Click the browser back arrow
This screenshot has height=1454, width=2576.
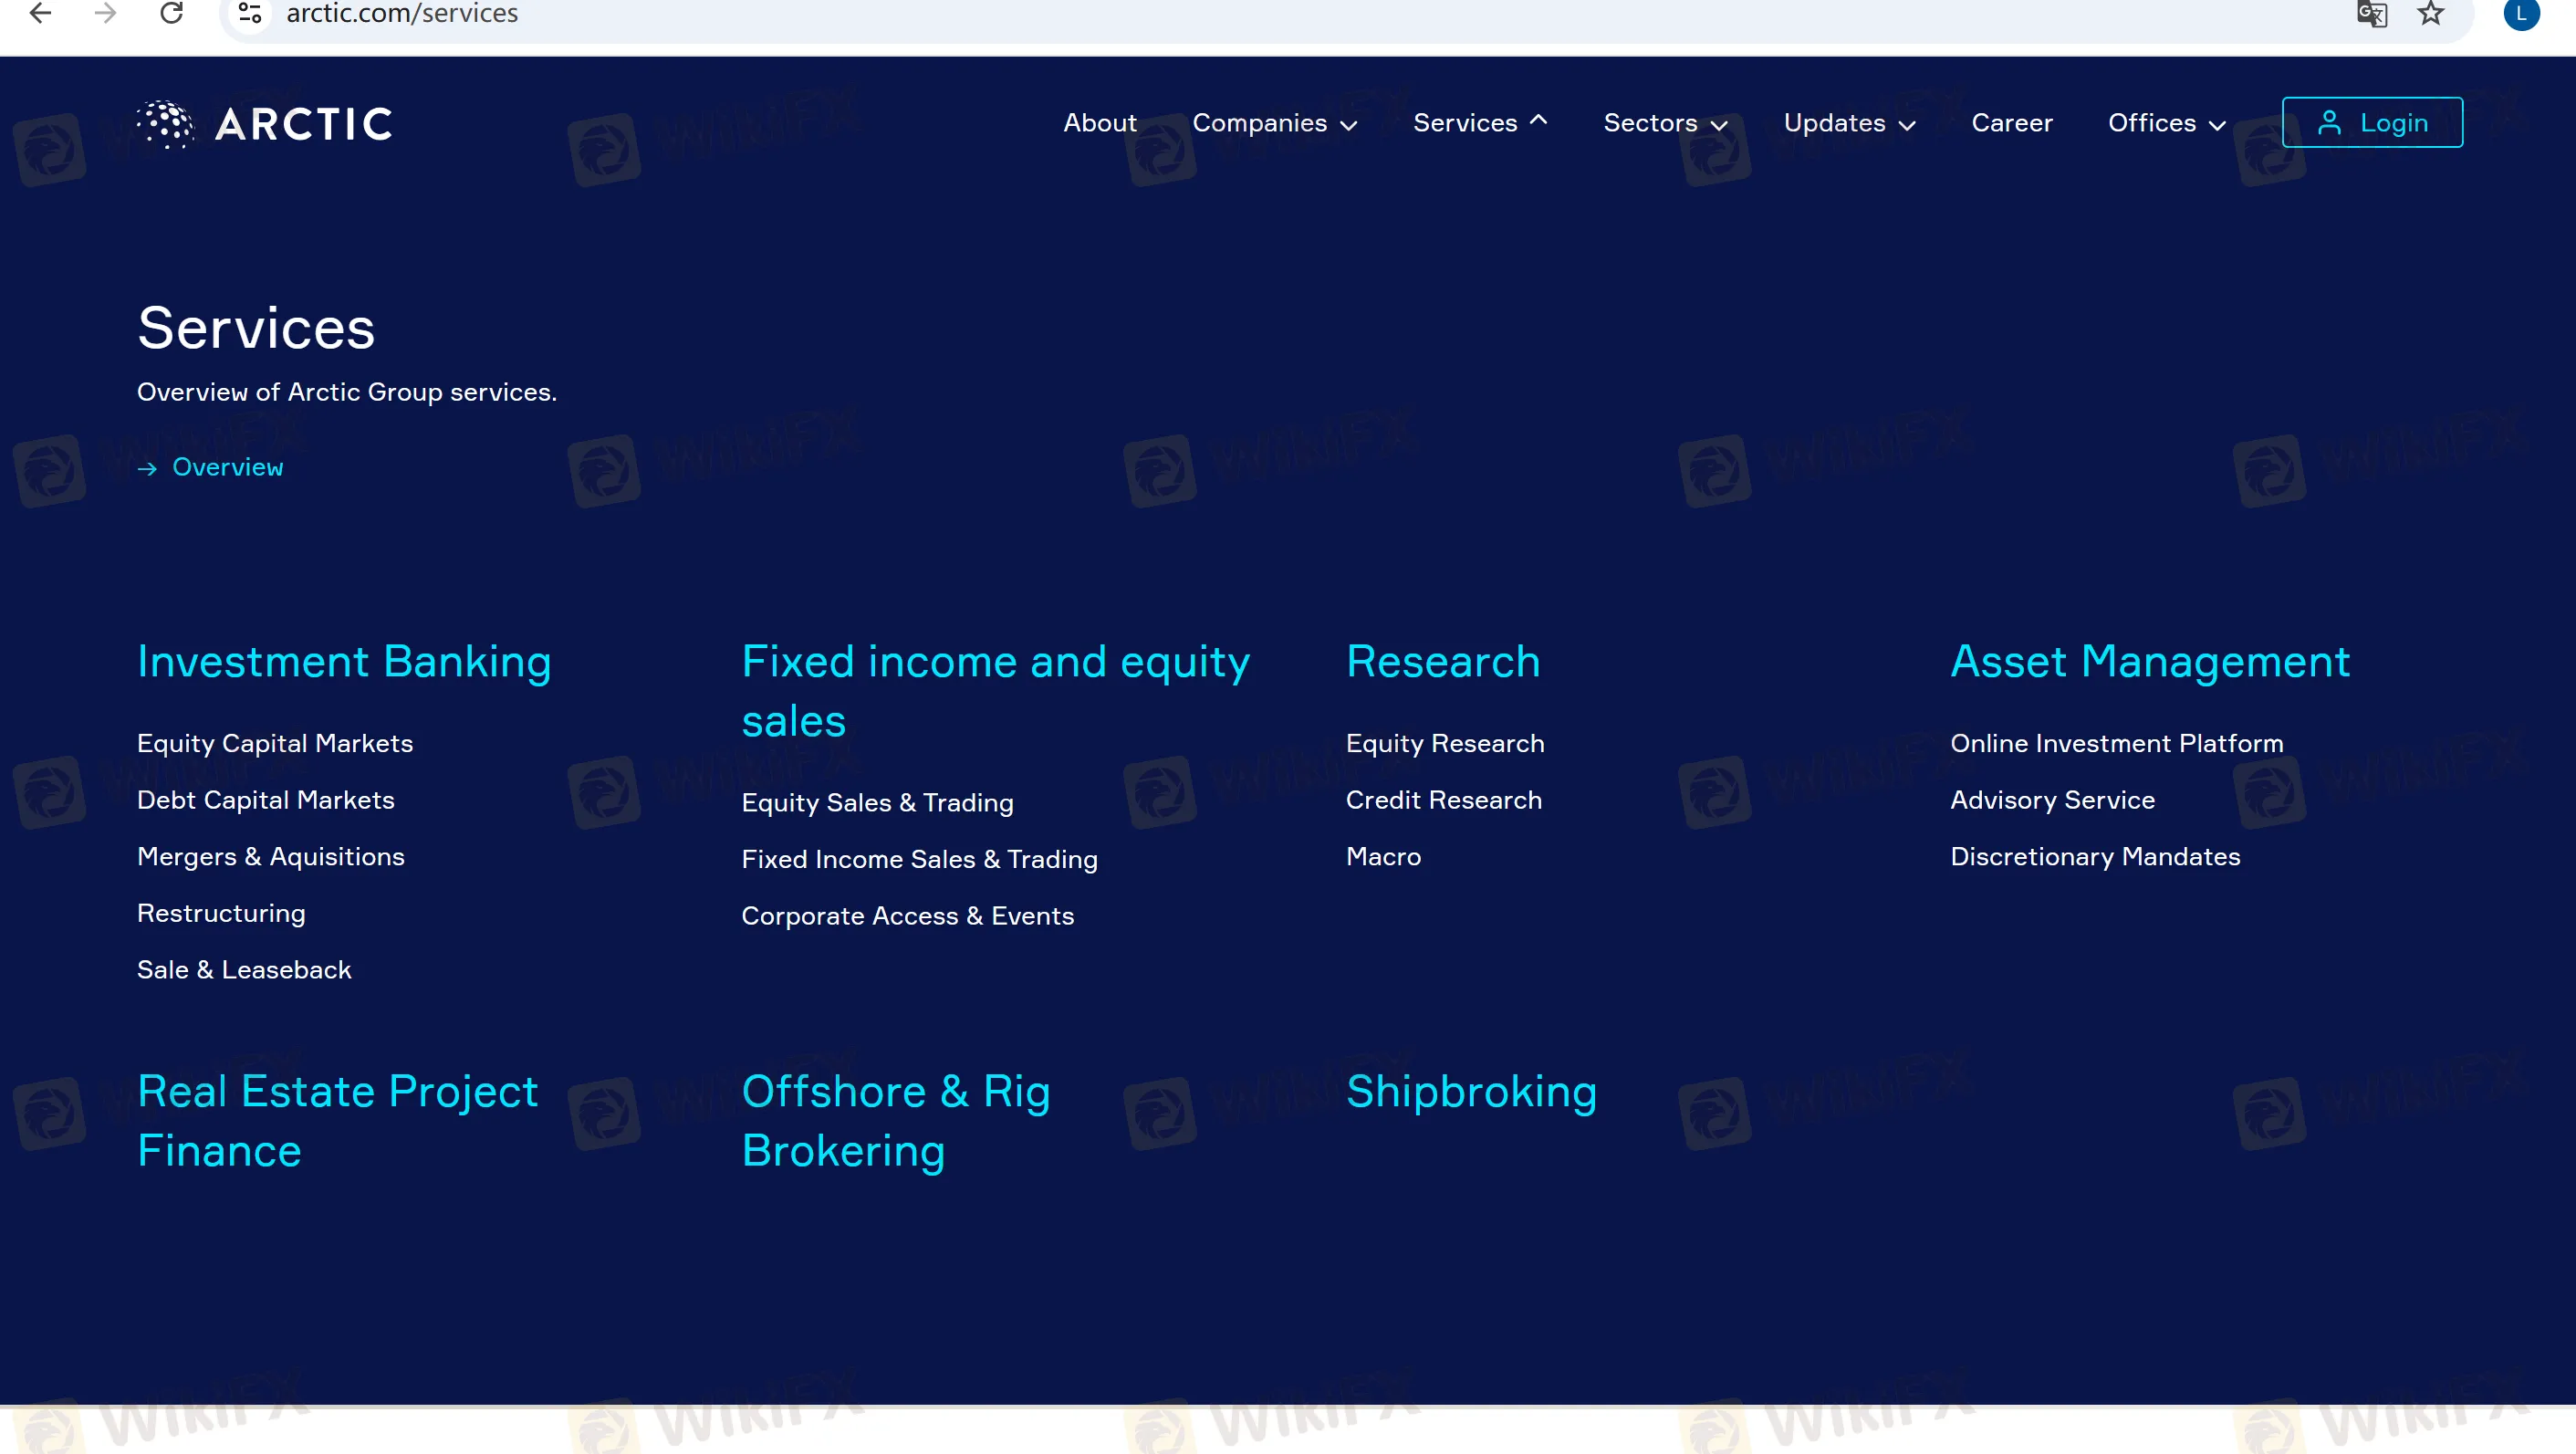coord(40,13)
